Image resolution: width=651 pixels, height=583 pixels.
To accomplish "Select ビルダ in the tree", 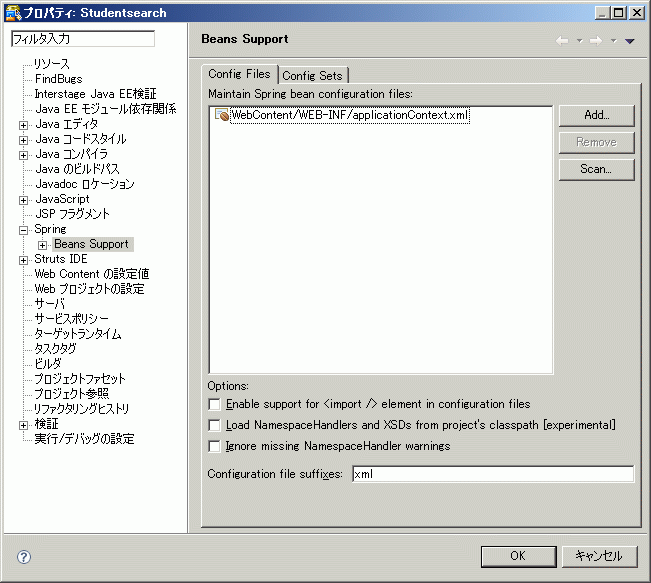I will coord(48,364).
